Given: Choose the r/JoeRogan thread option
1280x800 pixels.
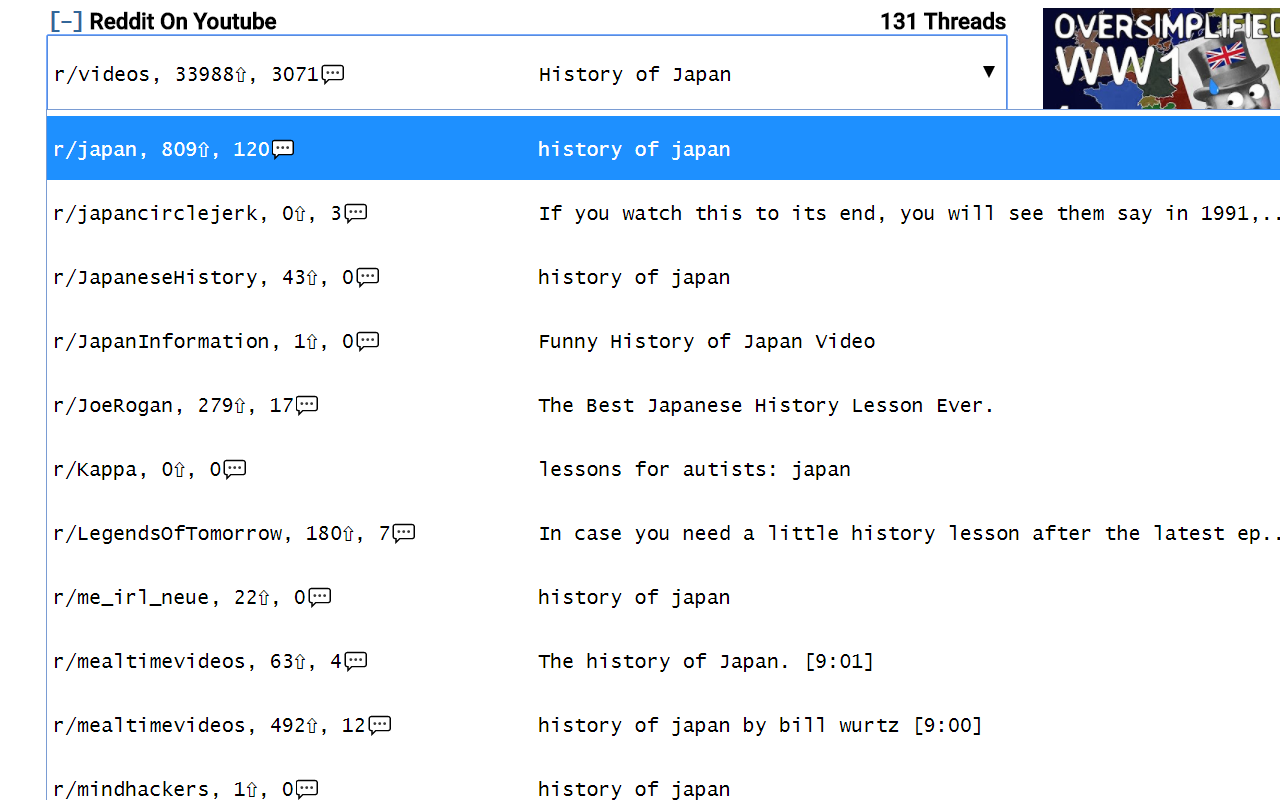Looking at the screenshot, I should tap(663, 404).
